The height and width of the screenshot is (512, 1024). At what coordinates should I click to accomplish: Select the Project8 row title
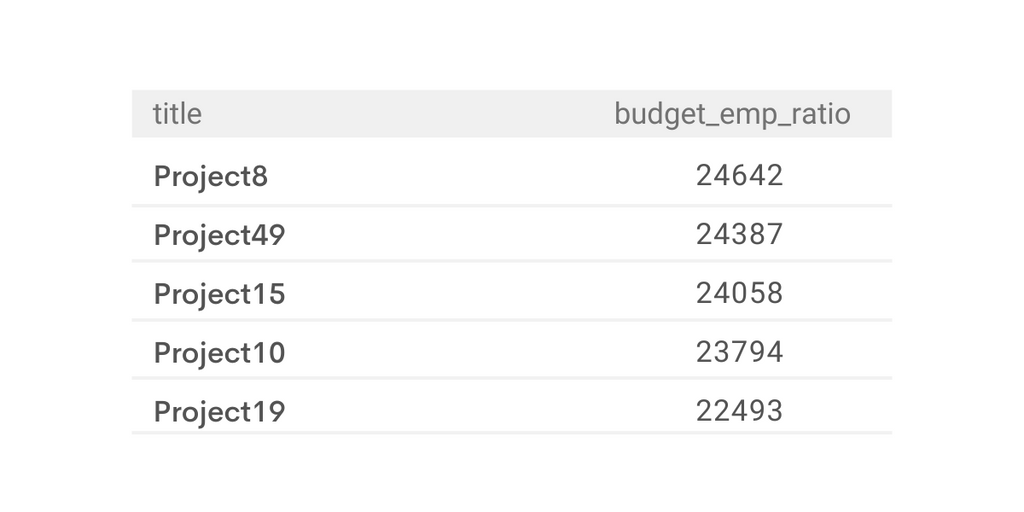(211, 176)
